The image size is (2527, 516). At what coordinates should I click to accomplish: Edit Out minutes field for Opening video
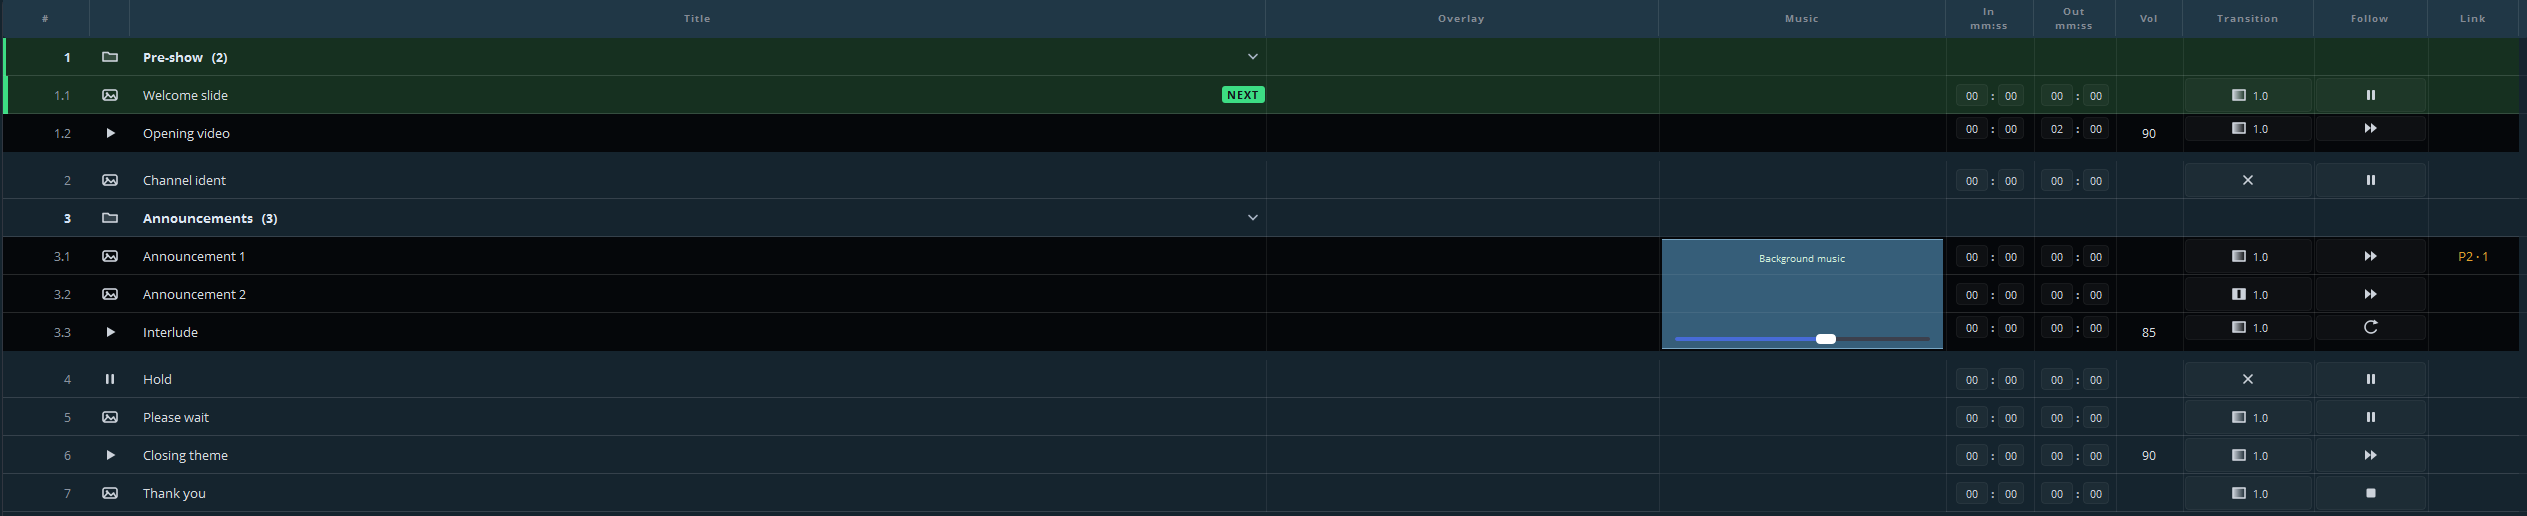pos(2056,129)
